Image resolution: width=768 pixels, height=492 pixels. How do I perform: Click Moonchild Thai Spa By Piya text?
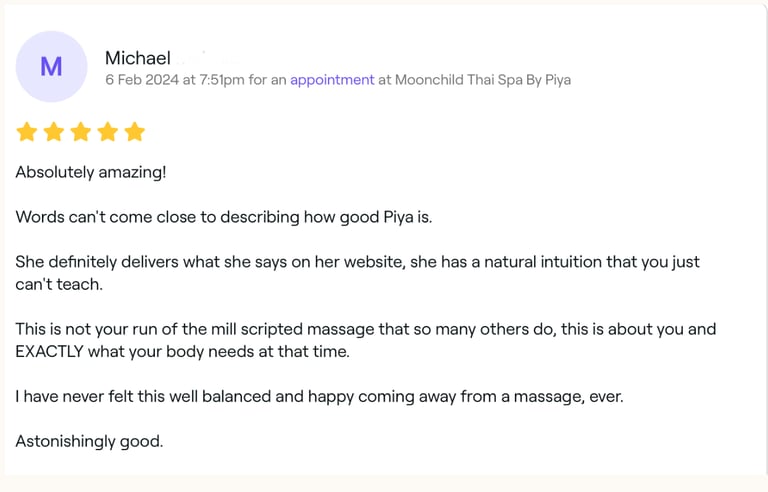click(483, 80)
